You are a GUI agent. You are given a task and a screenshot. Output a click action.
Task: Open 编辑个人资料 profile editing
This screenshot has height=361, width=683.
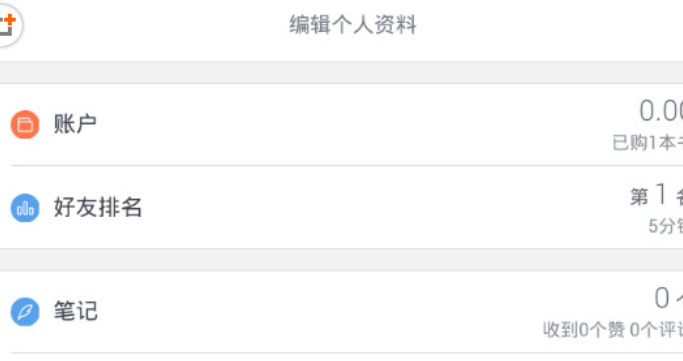point(353,25)
